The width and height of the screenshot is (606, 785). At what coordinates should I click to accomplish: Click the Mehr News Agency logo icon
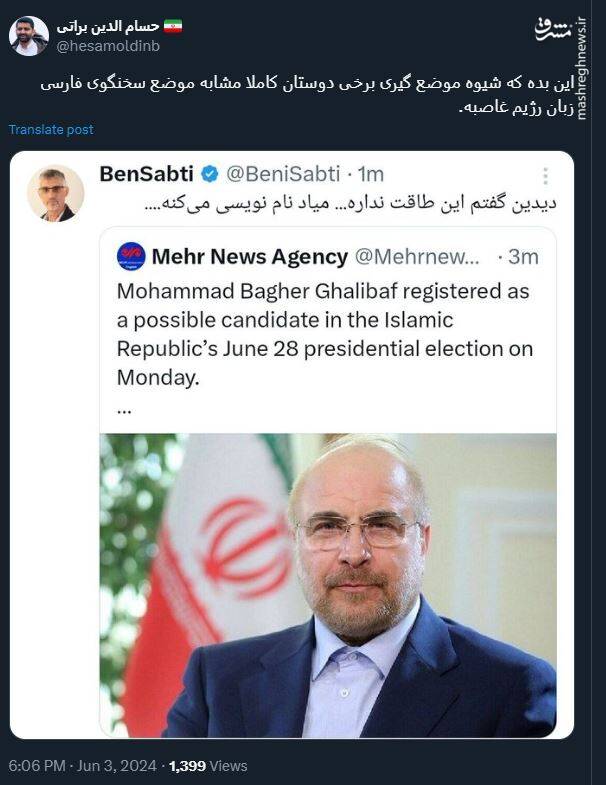pos(131,257)
